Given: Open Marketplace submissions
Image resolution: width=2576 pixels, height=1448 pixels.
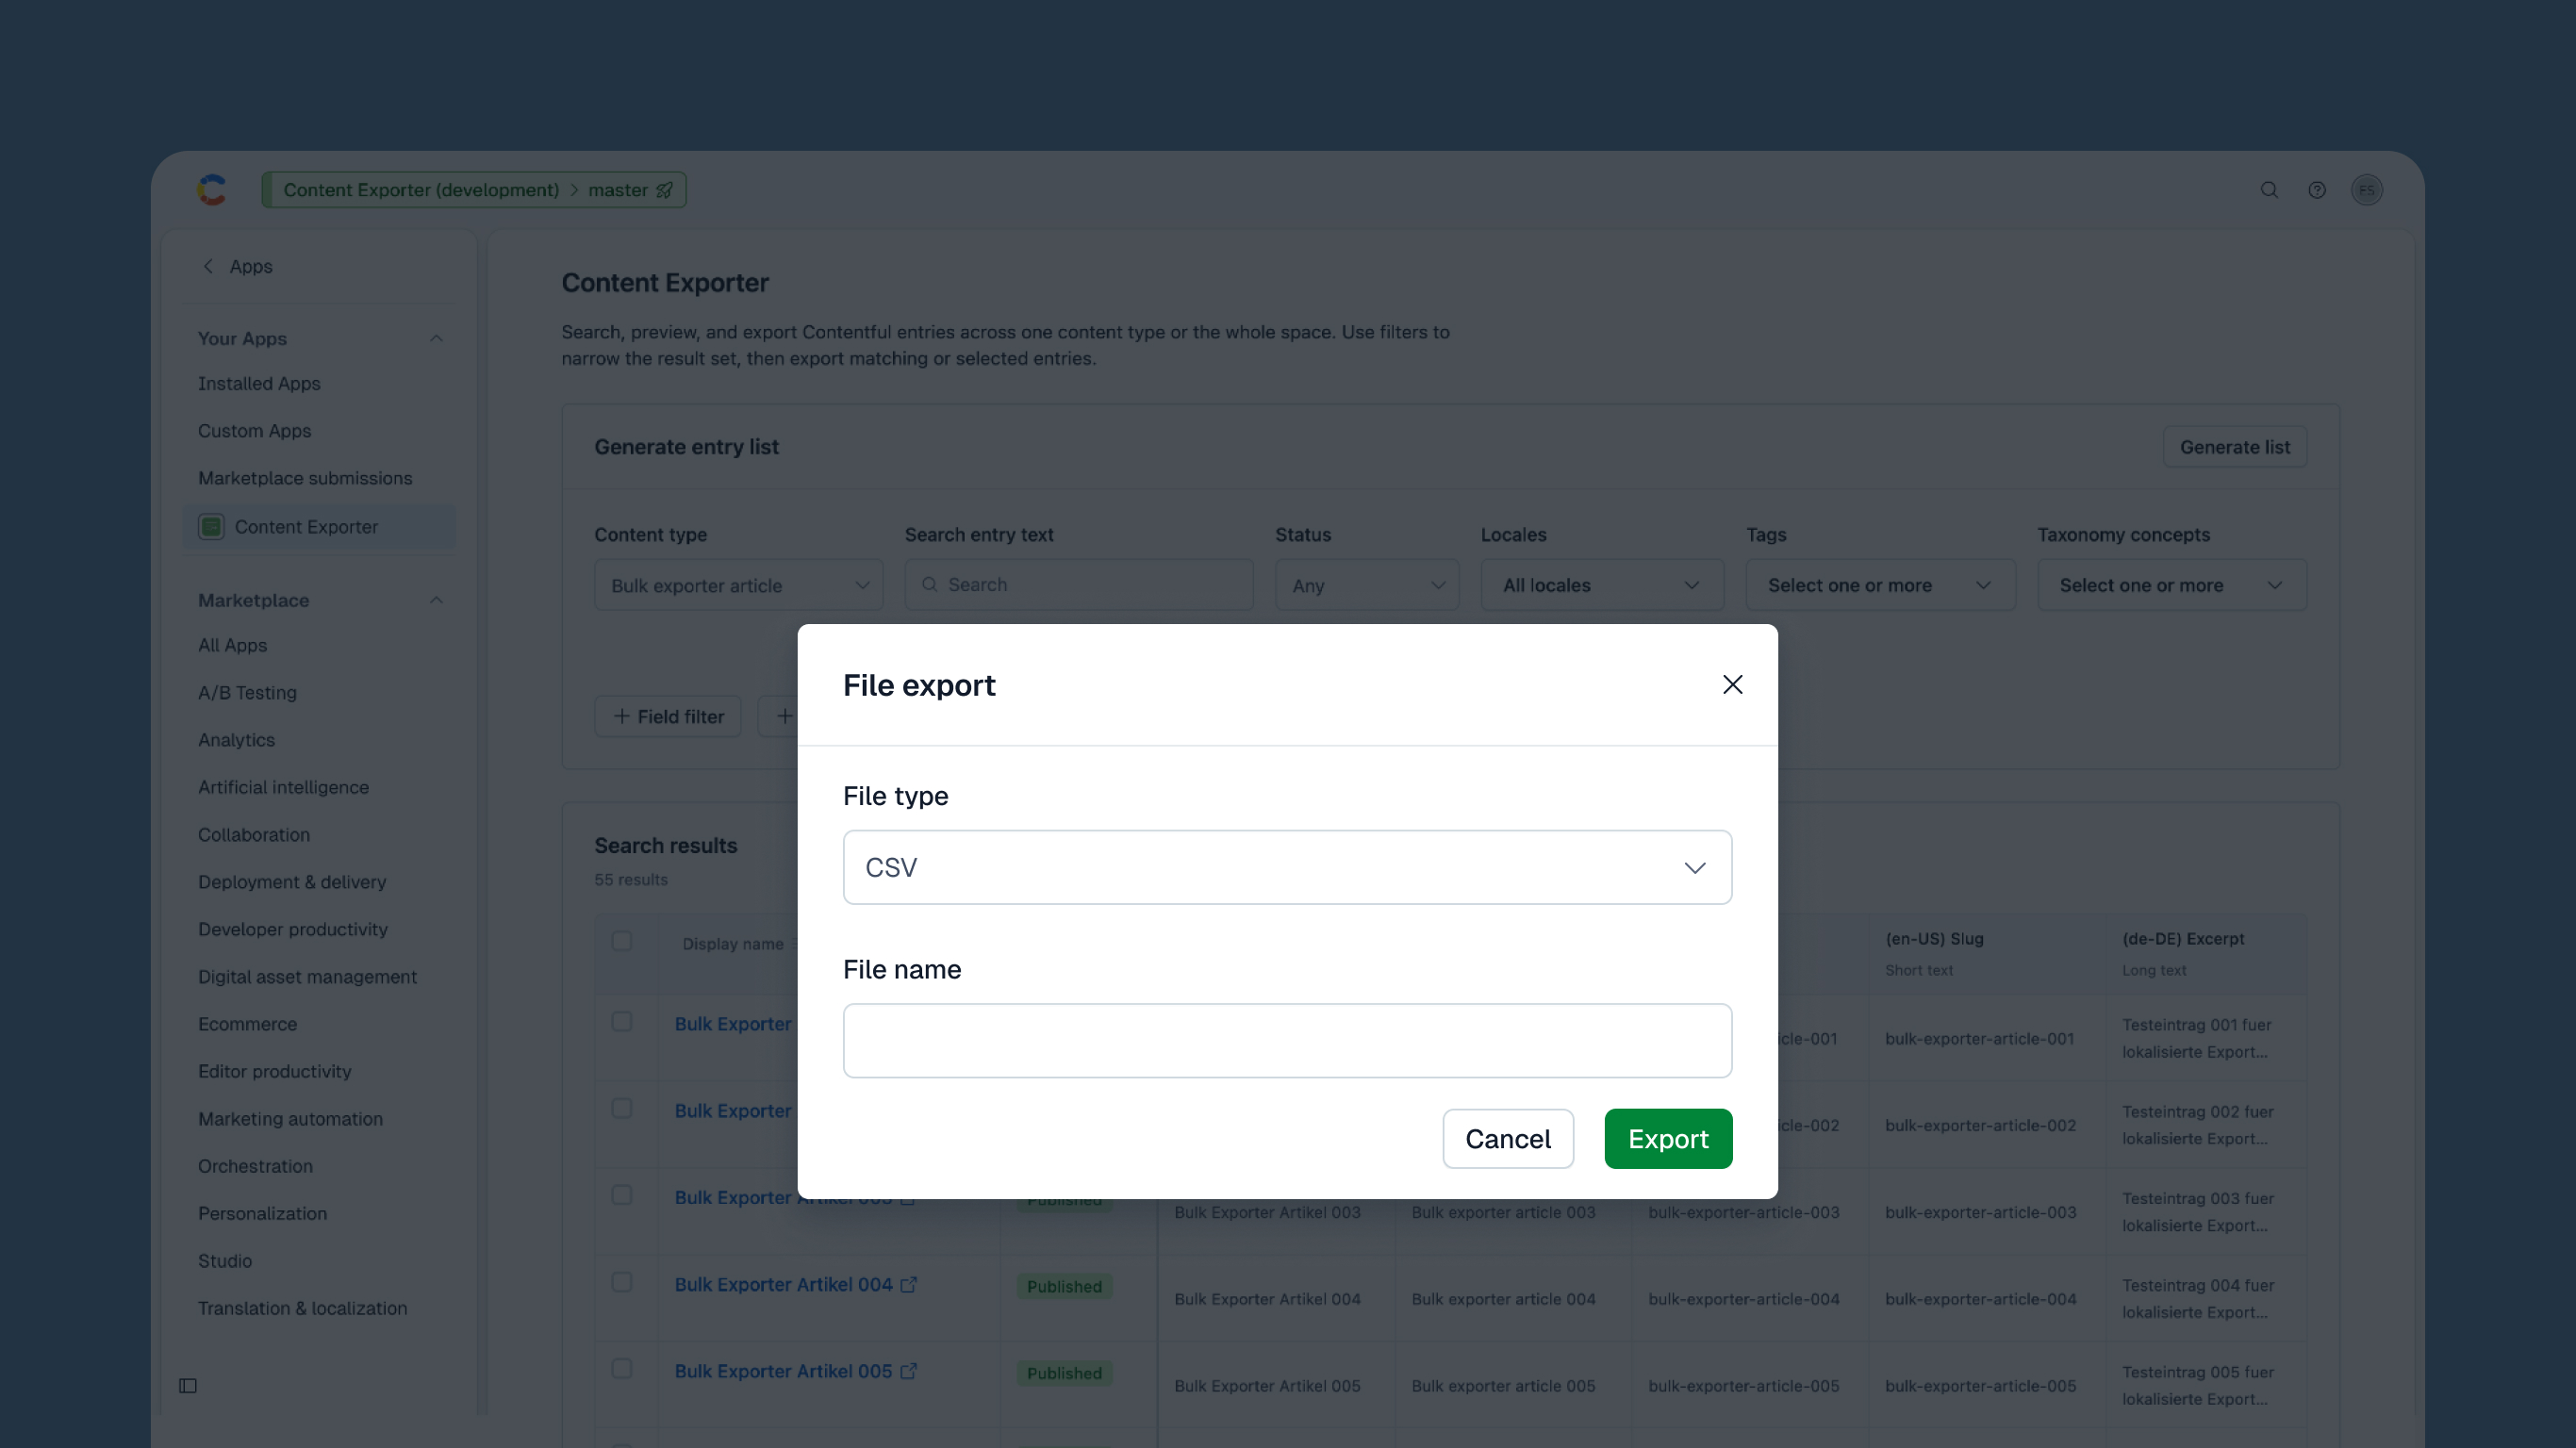Looking at the screenshot, I should coord(305,478).
